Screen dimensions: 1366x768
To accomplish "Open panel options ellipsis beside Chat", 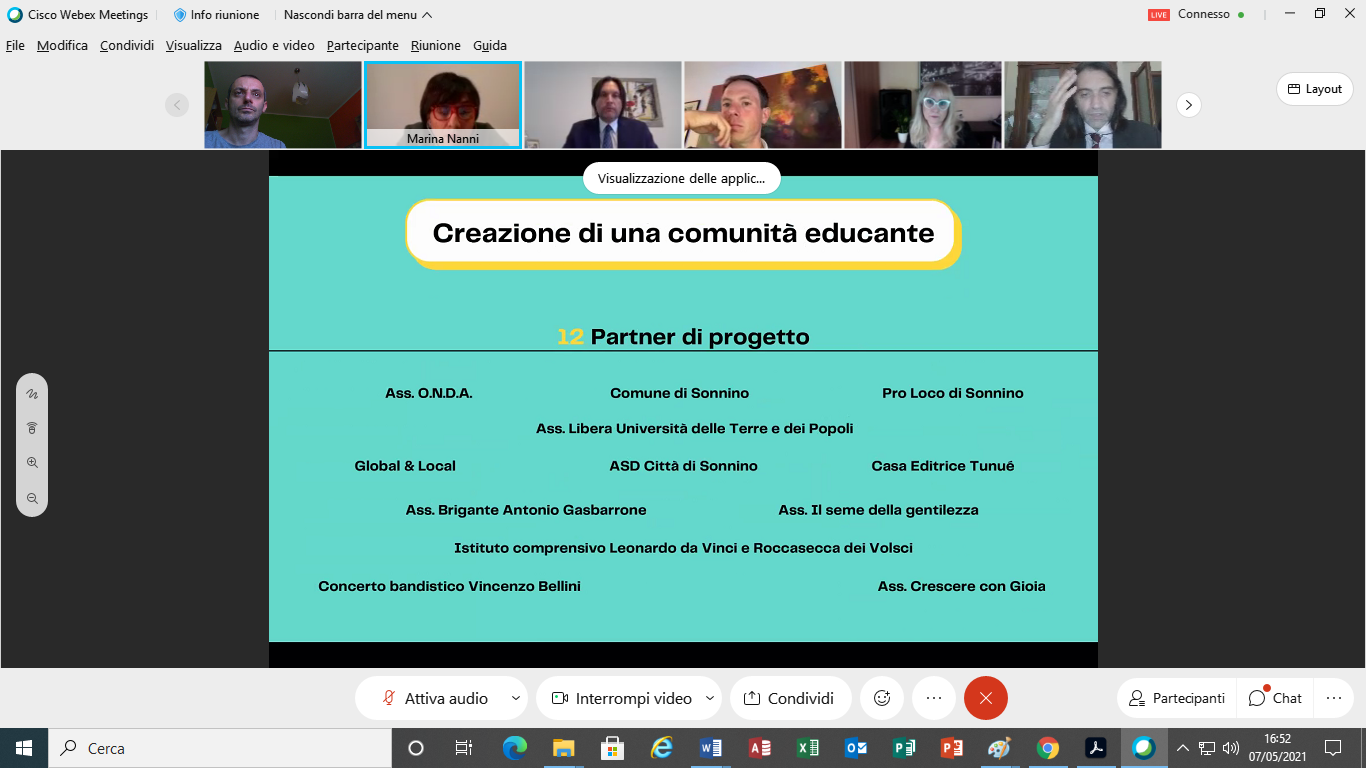I will point(1333,698).
